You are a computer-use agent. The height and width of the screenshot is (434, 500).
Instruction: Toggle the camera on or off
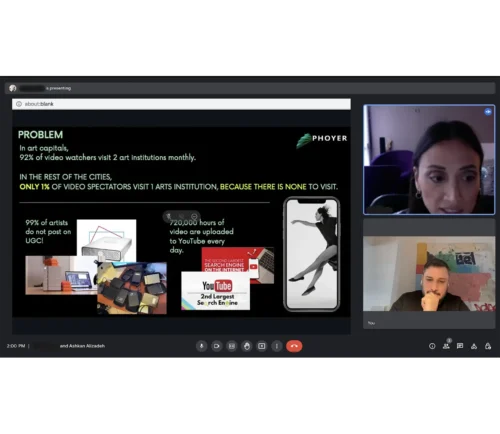tap(216, 346)
